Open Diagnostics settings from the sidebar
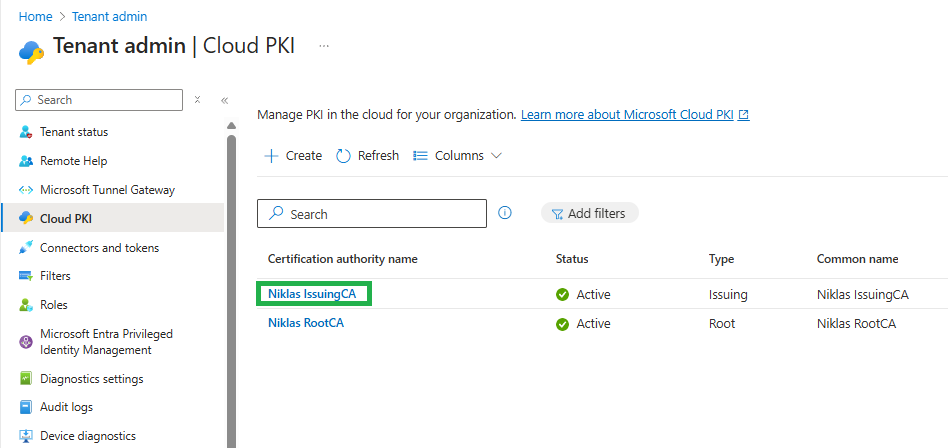This screenshot has width=948, height=448. [91, 379]
